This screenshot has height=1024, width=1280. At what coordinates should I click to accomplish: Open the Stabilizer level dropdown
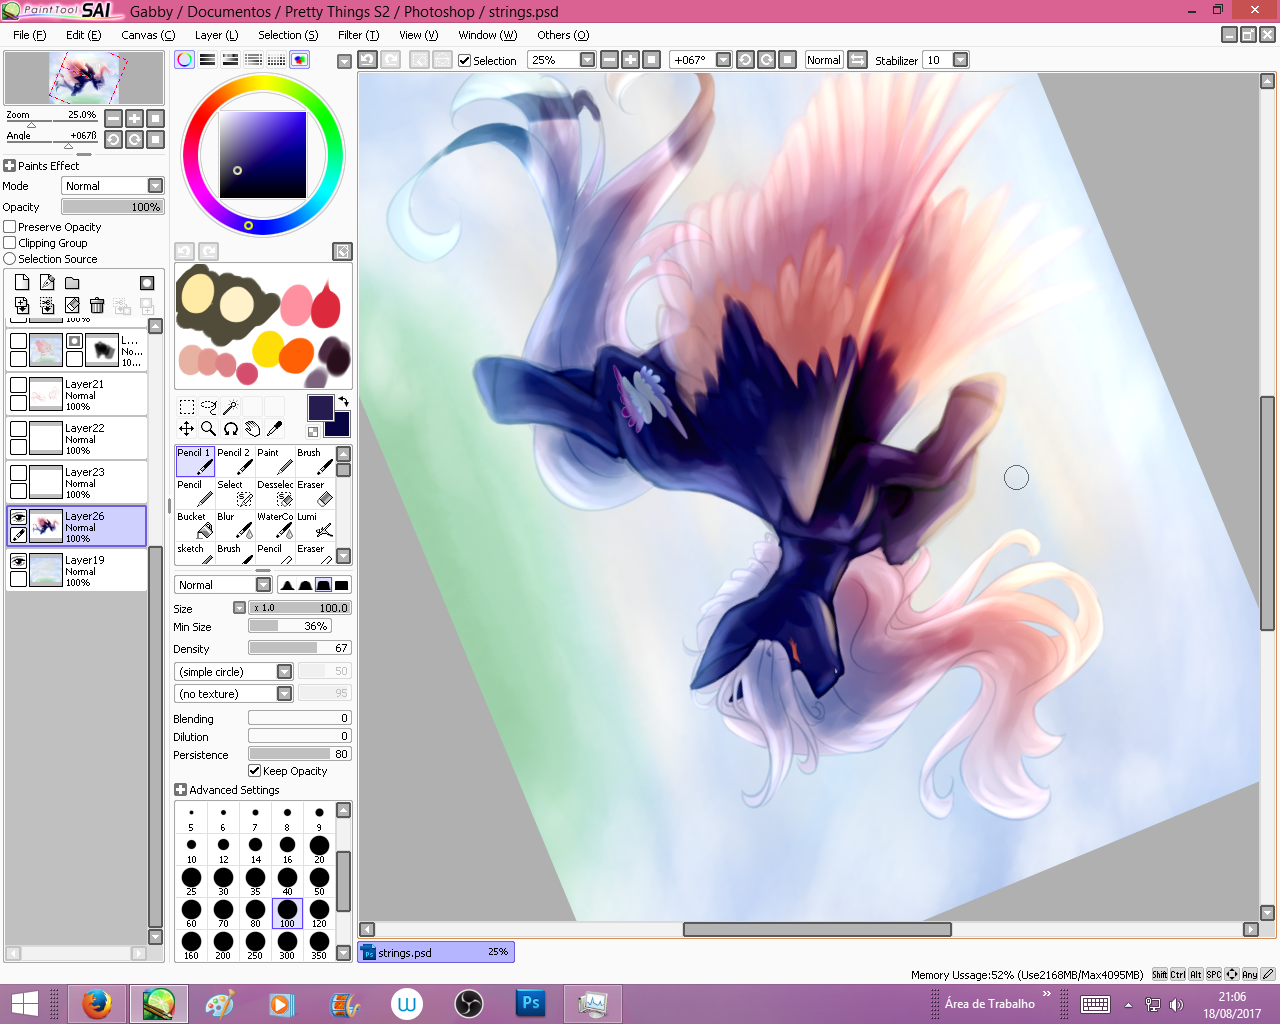click(x=961, y=60)
